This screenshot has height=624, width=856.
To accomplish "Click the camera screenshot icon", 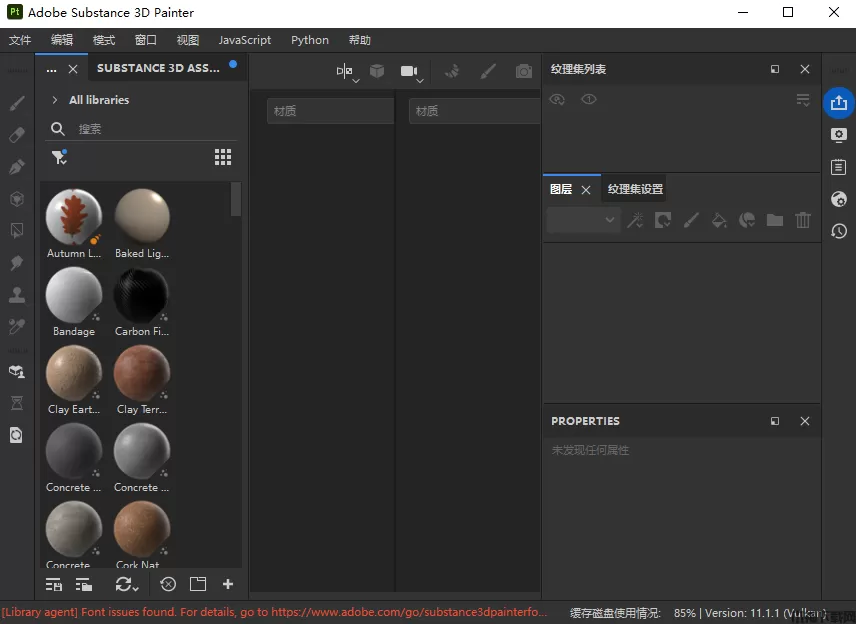I will click(x=523, y=71).
